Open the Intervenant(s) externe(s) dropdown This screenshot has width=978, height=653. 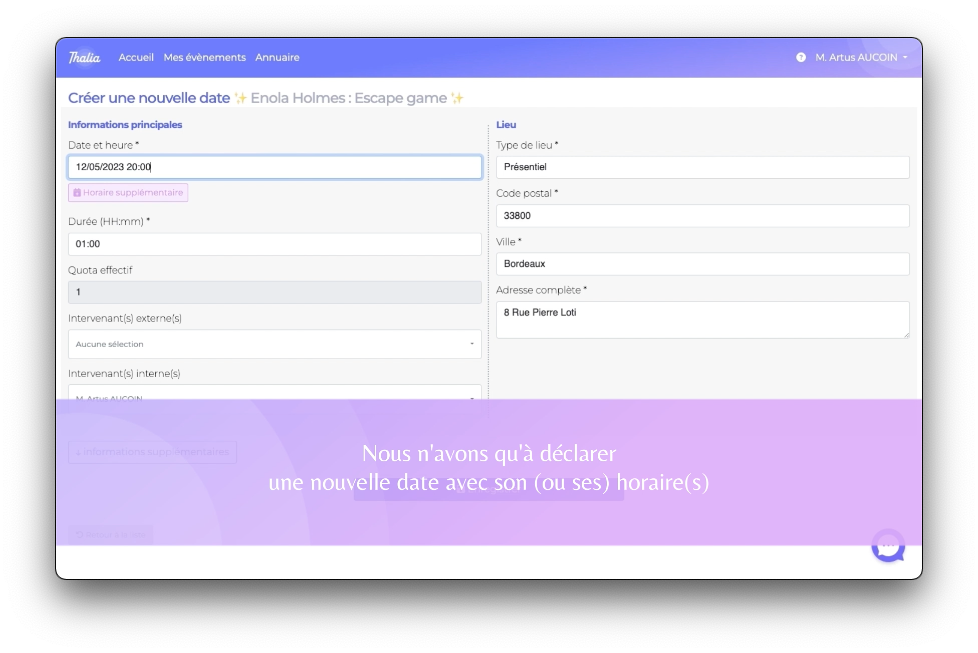point(274,344)
